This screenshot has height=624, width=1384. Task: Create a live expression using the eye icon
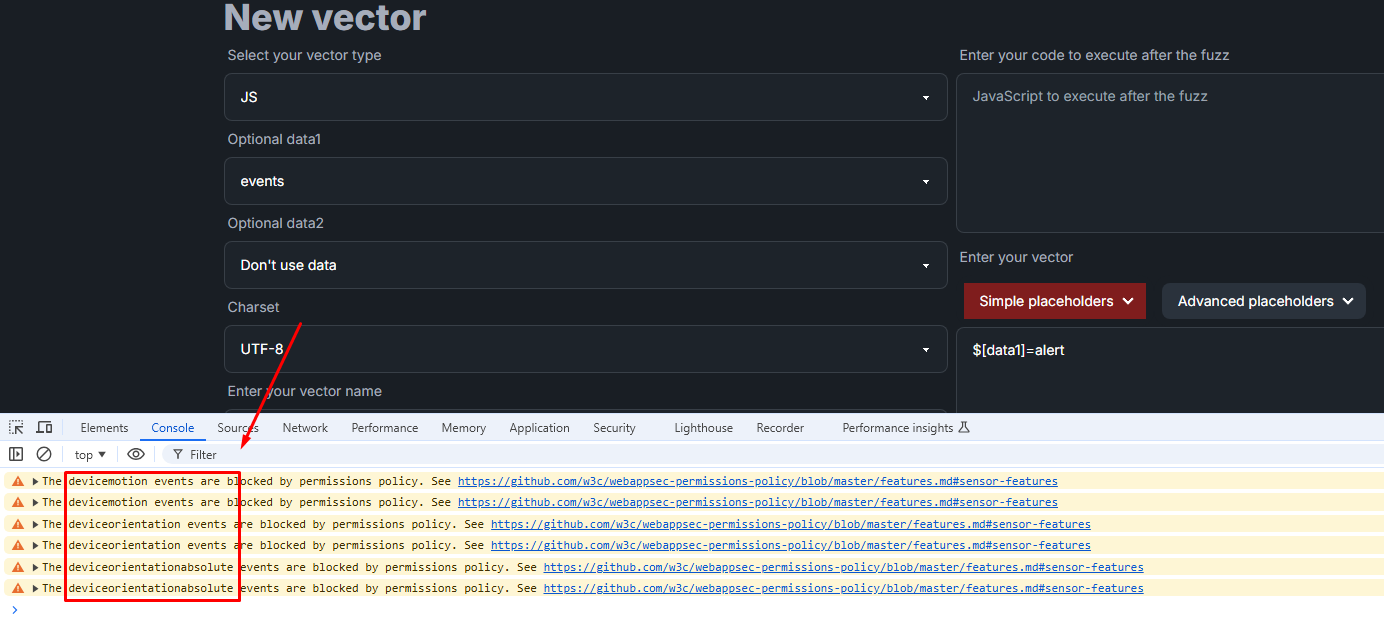click(135, 454)
